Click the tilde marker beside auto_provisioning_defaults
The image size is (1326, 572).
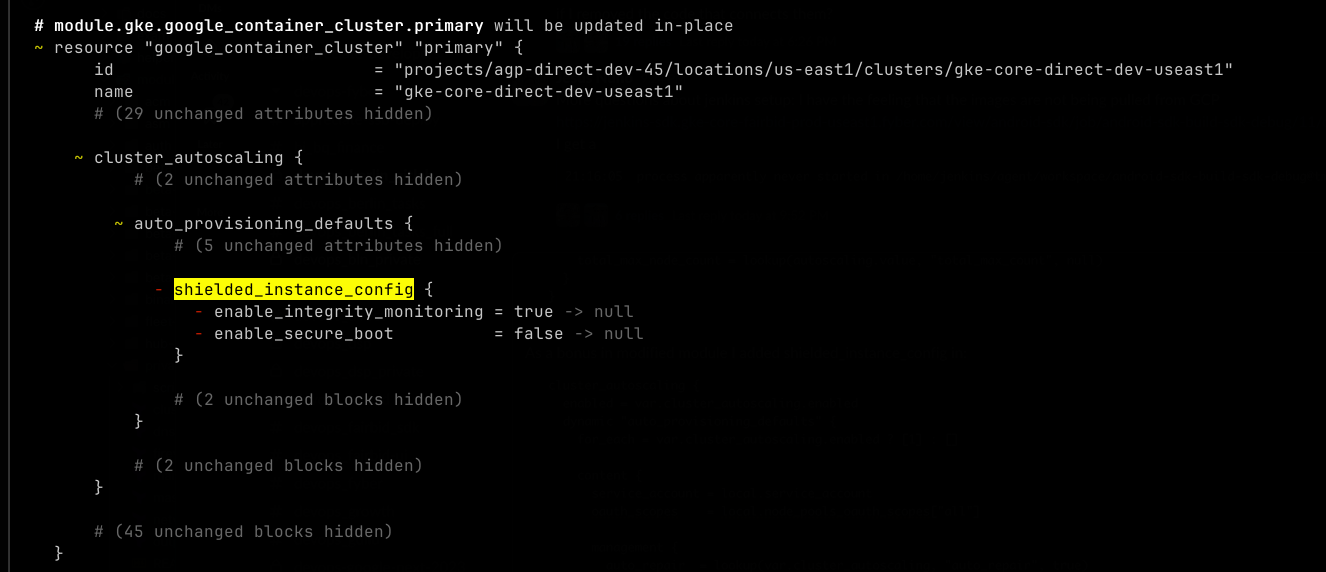coord(119,224)
